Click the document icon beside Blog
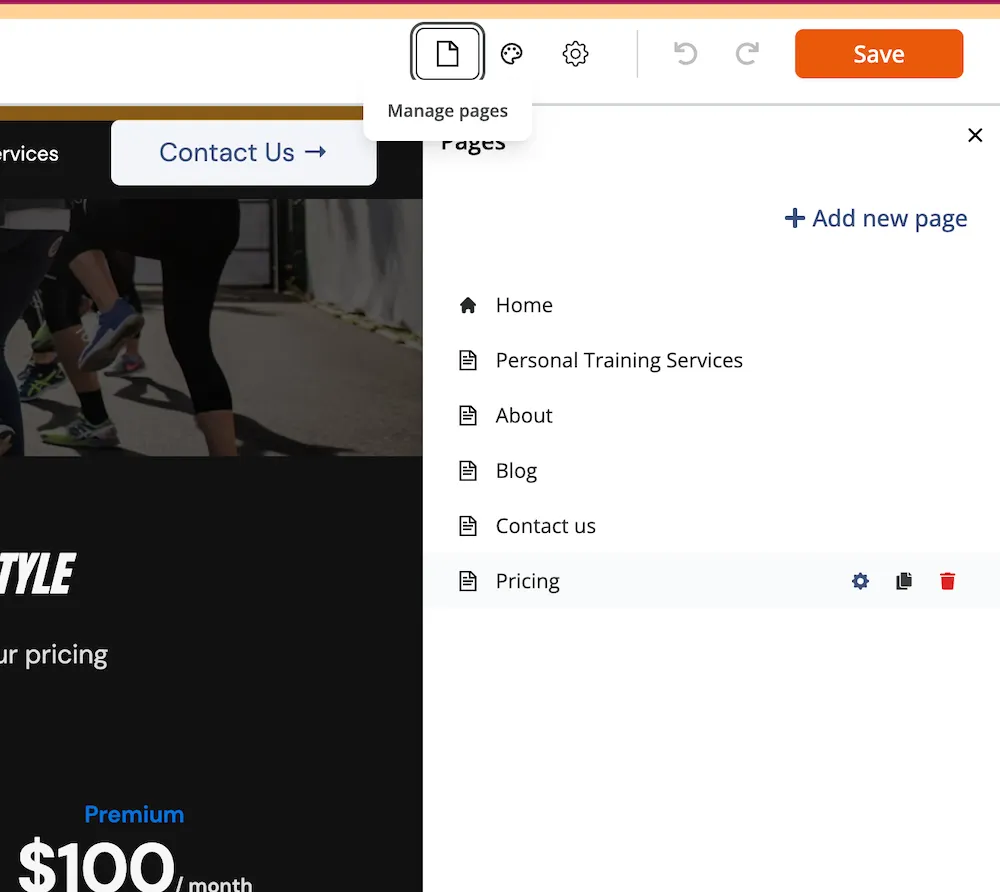 [x=468, y=471]
